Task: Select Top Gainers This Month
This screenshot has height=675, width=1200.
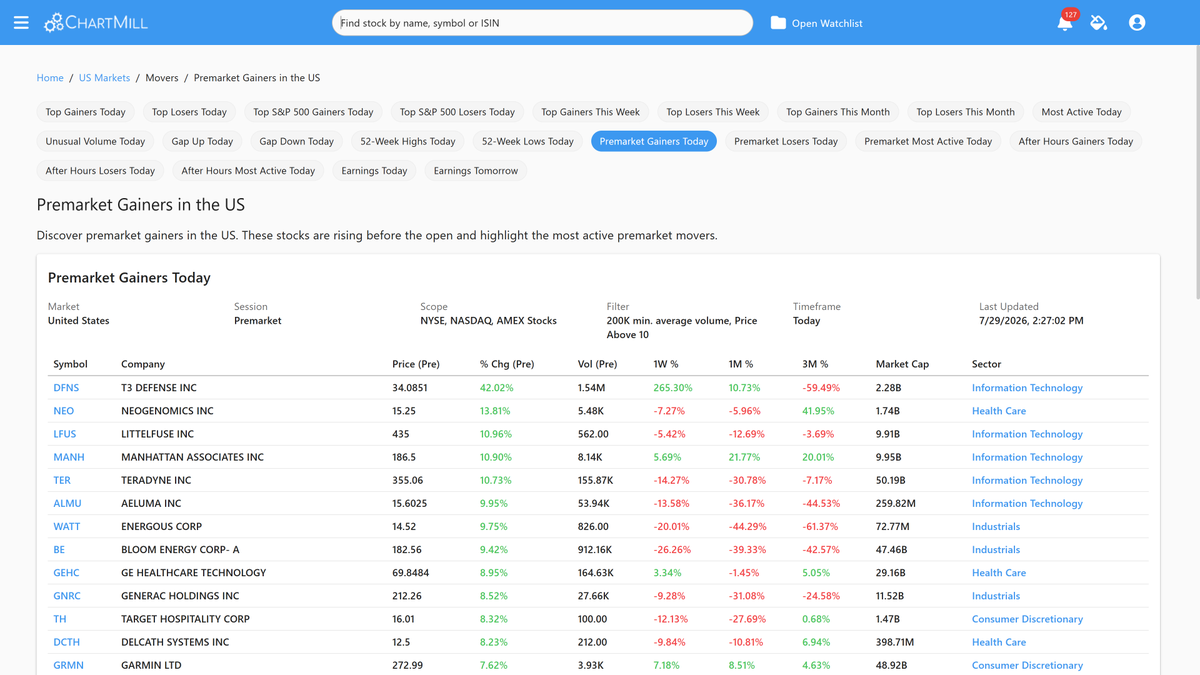Action: (838, 112)
